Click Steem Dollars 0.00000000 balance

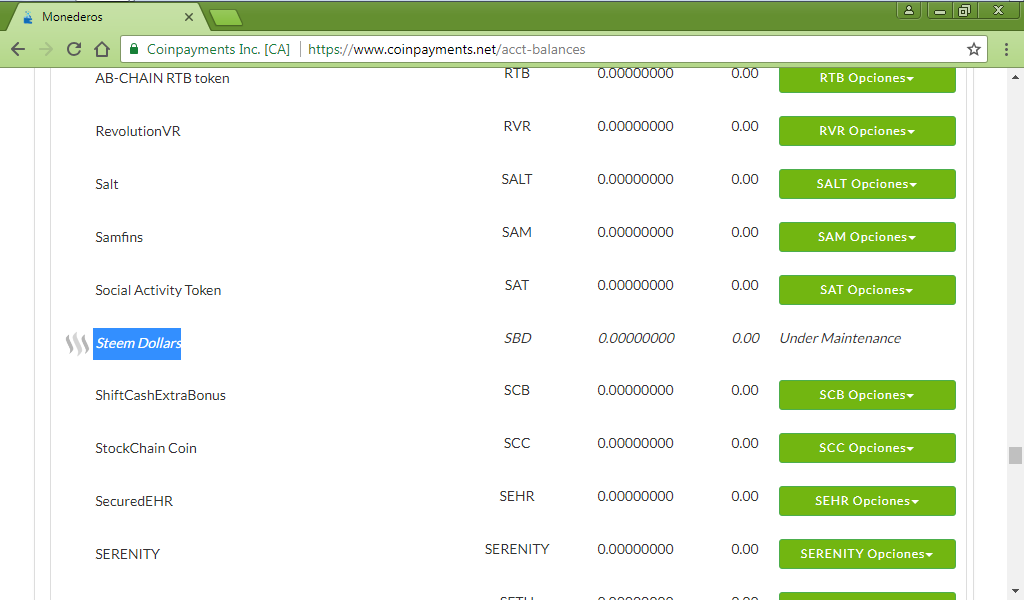(x=636, y=338)
